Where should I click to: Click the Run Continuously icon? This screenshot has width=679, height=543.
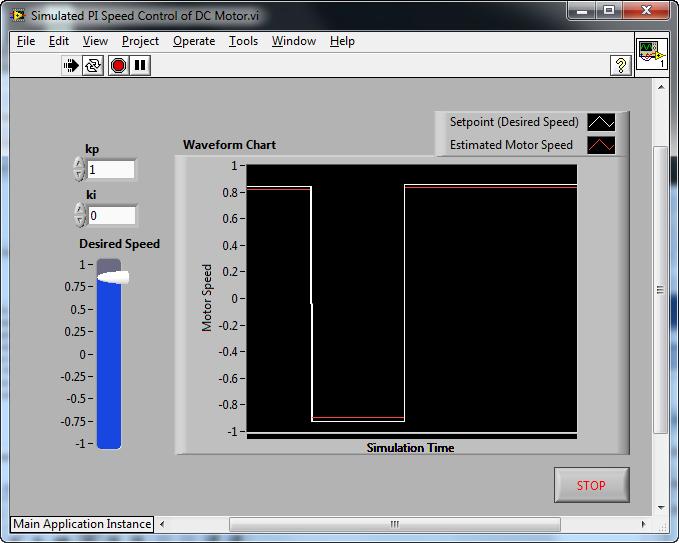(x=94, y=65)
